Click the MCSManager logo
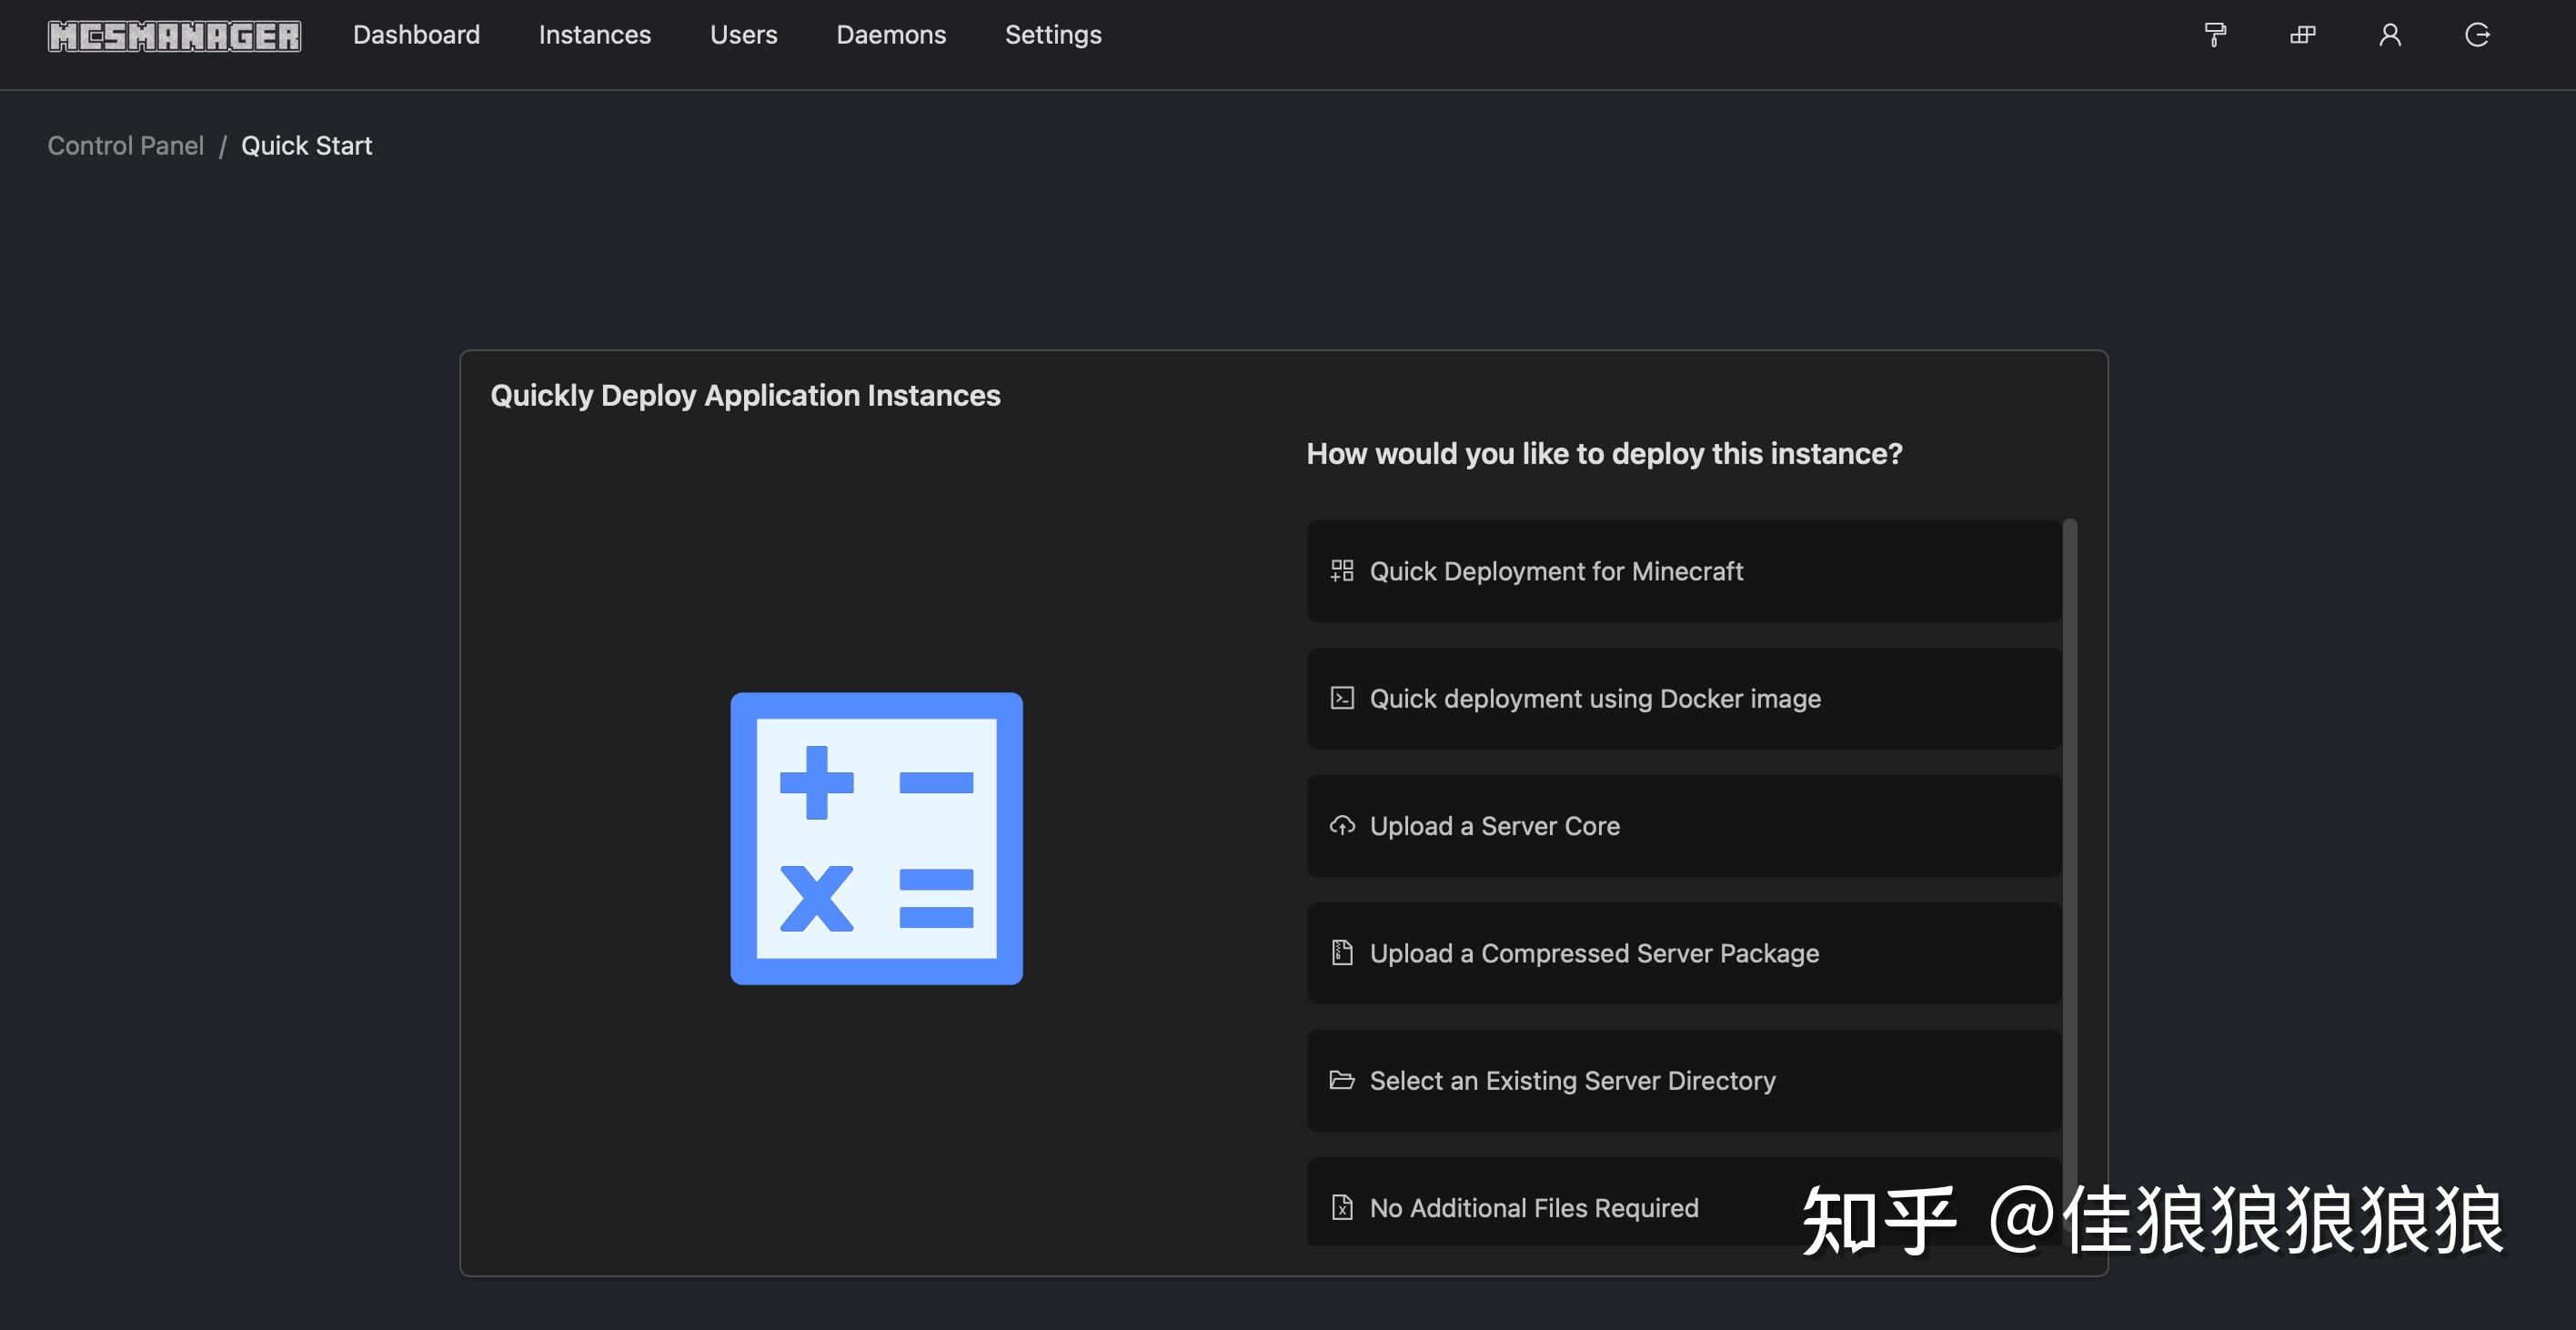 pos(174,34)
